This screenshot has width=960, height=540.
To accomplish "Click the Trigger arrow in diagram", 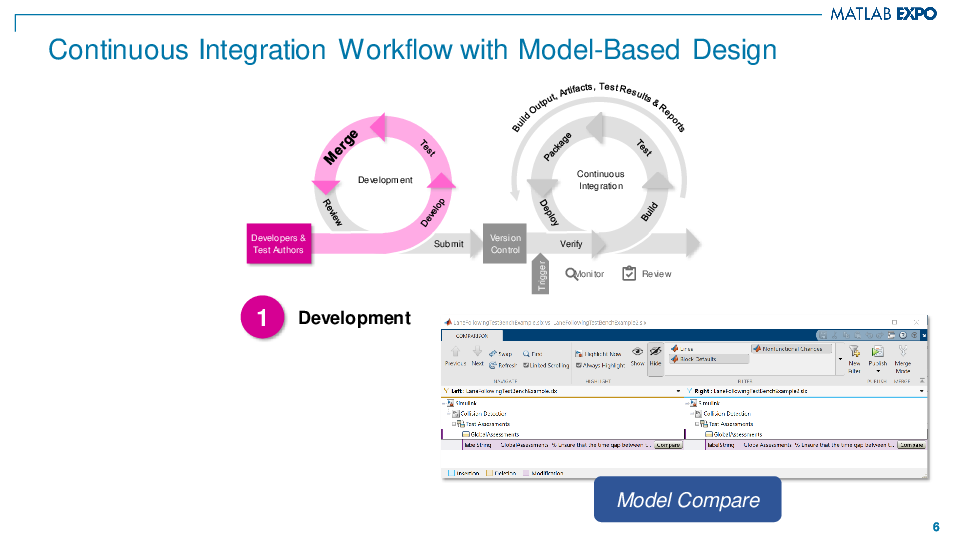I will click(x=541, y=274).
